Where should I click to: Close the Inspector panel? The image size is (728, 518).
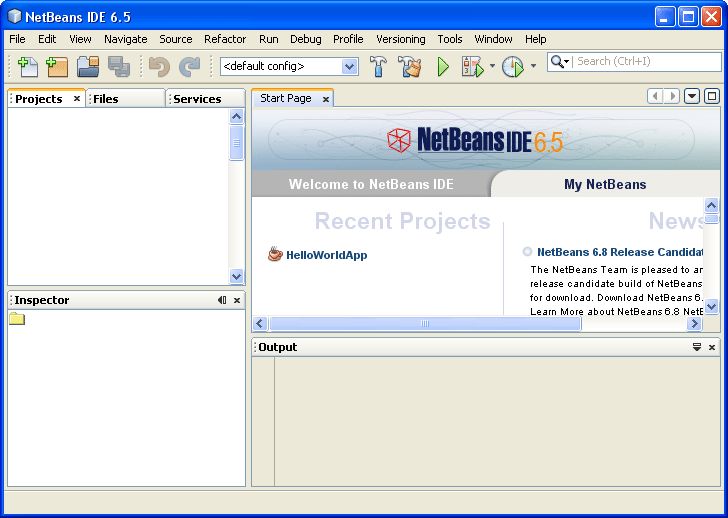pyautogui.click(x=237, y=300)
